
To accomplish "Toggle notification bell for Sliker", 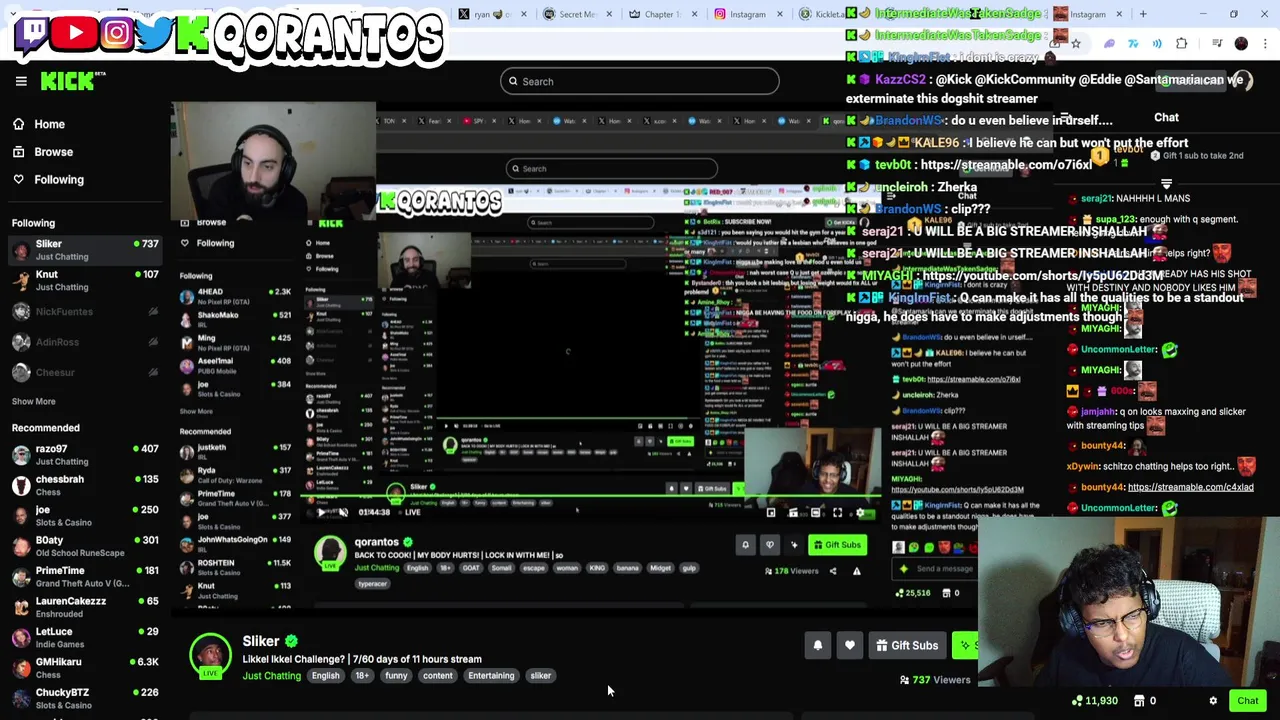I will [x=818, y=646].
